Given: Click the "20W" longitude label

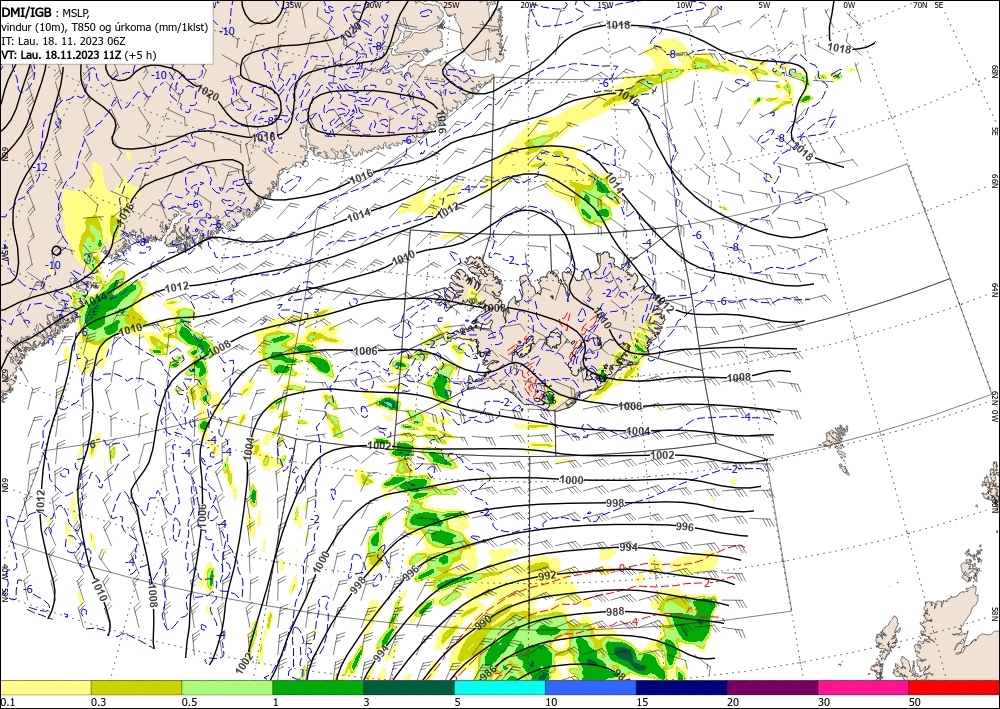Looking at the screenshot, I should pyautogui.click(x=528, y=5).
